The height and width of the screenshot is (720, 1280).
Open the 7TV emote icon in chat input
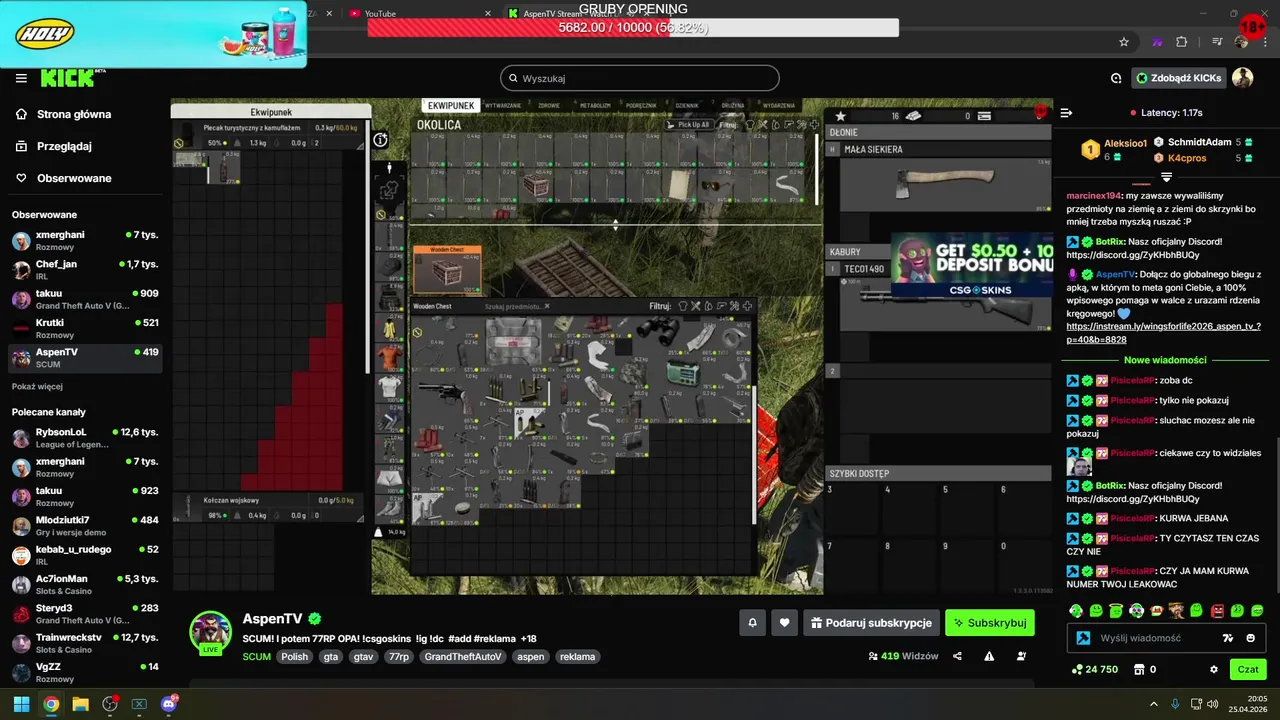coord(1228,638)
